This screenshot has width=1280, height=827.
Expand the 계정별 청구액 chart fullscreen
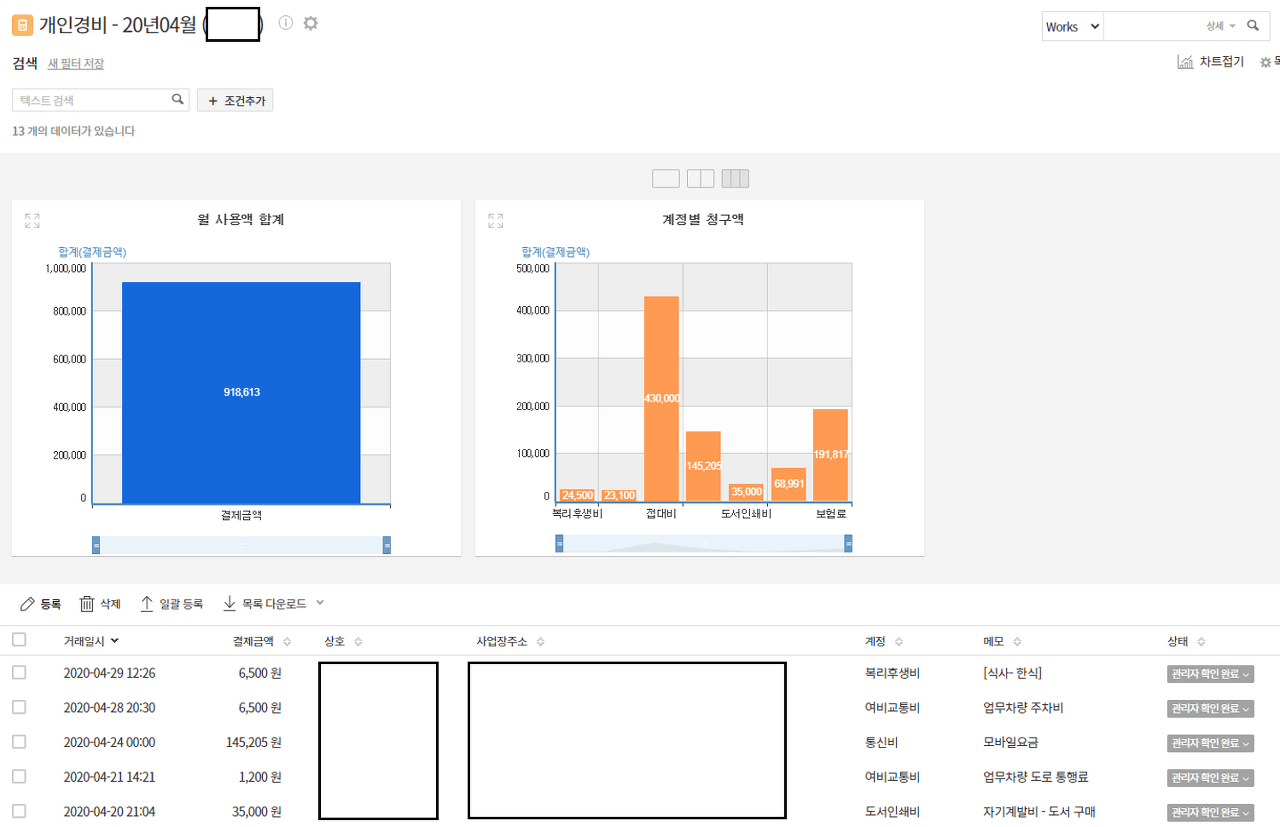coord(496,220)
